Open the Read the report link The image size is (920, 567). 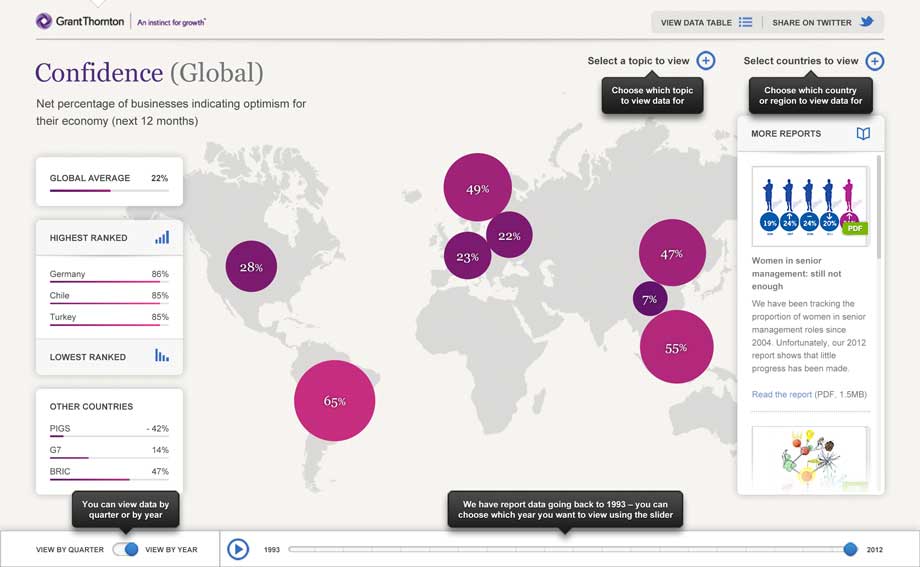click(x=781, y=395)
